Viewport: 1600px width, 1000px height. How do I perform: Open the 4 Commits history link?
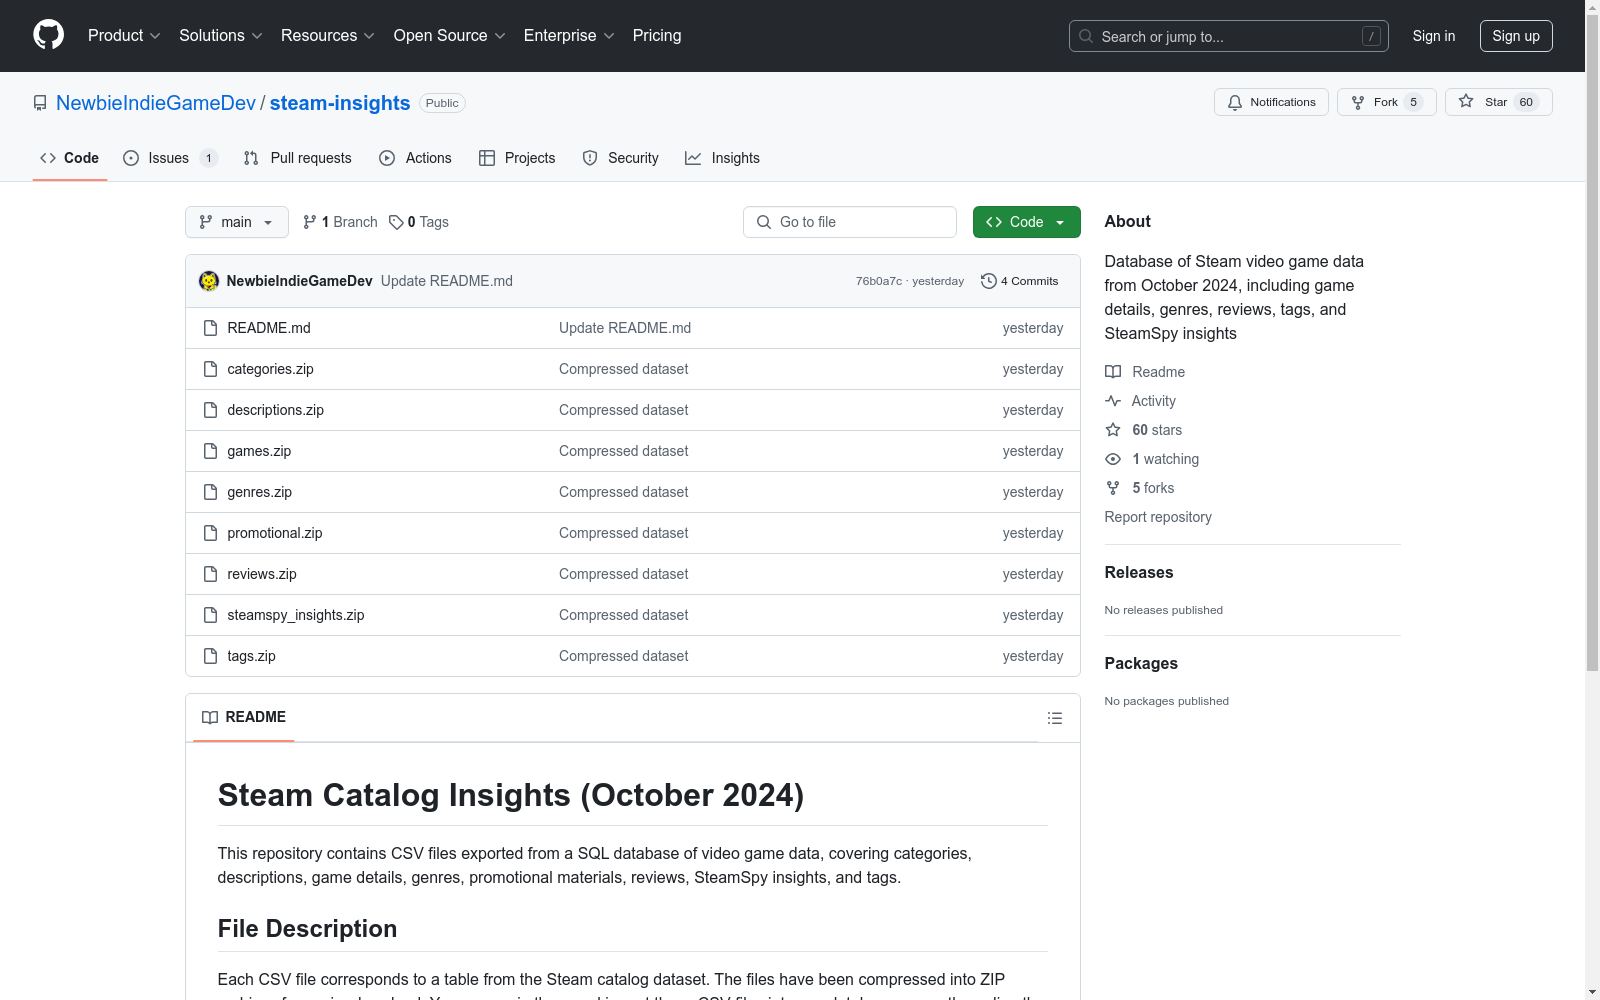[1019, 281]
